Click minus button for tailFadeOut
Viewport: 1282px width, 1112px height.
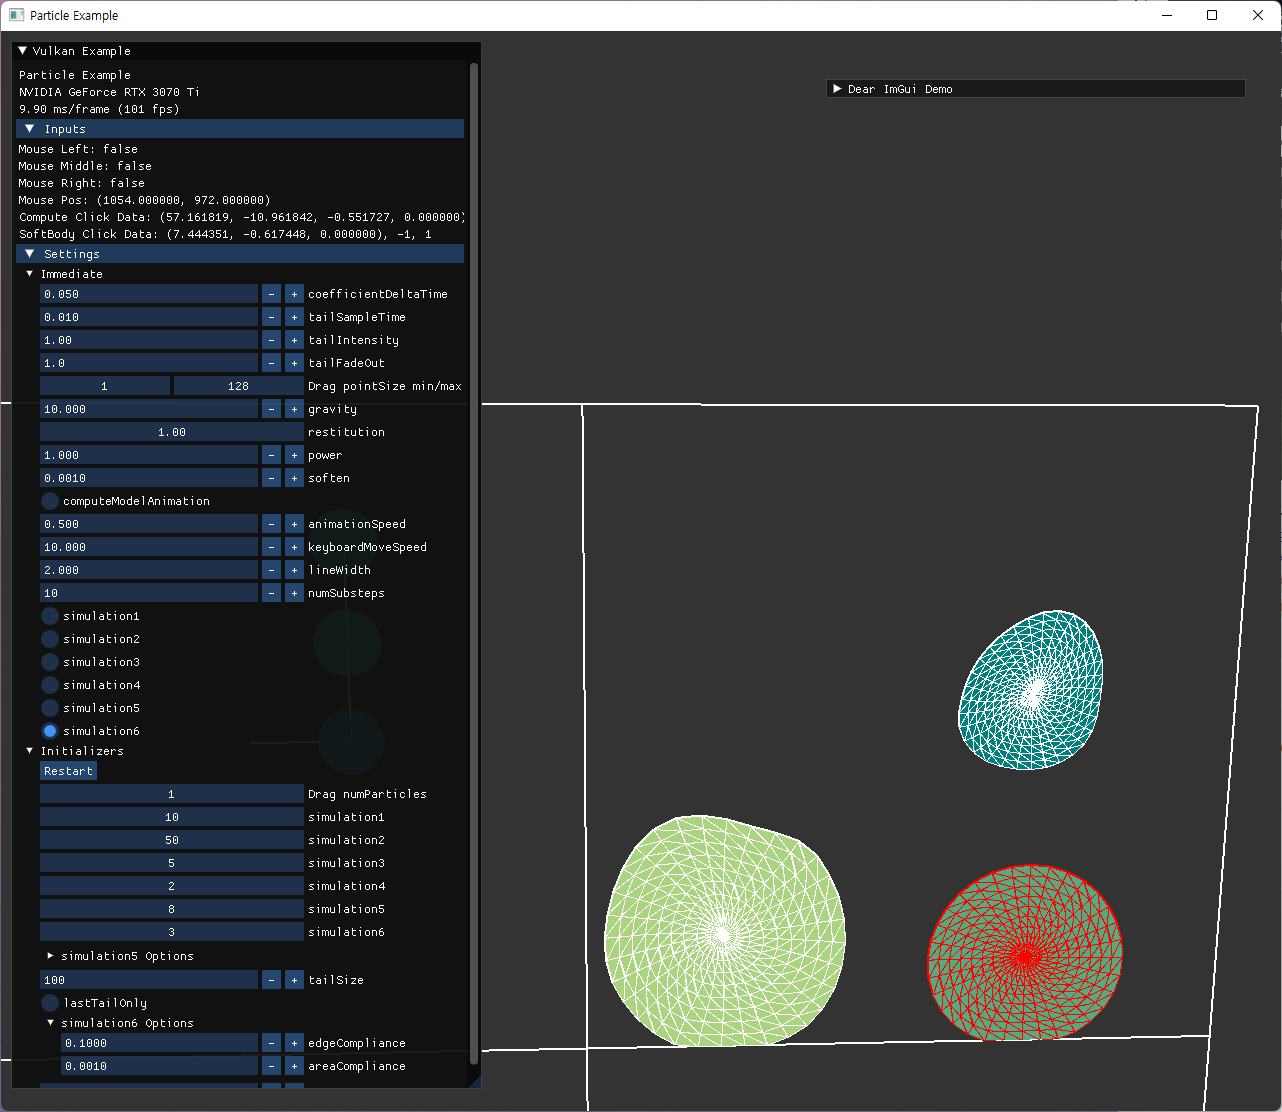(271, 363)
